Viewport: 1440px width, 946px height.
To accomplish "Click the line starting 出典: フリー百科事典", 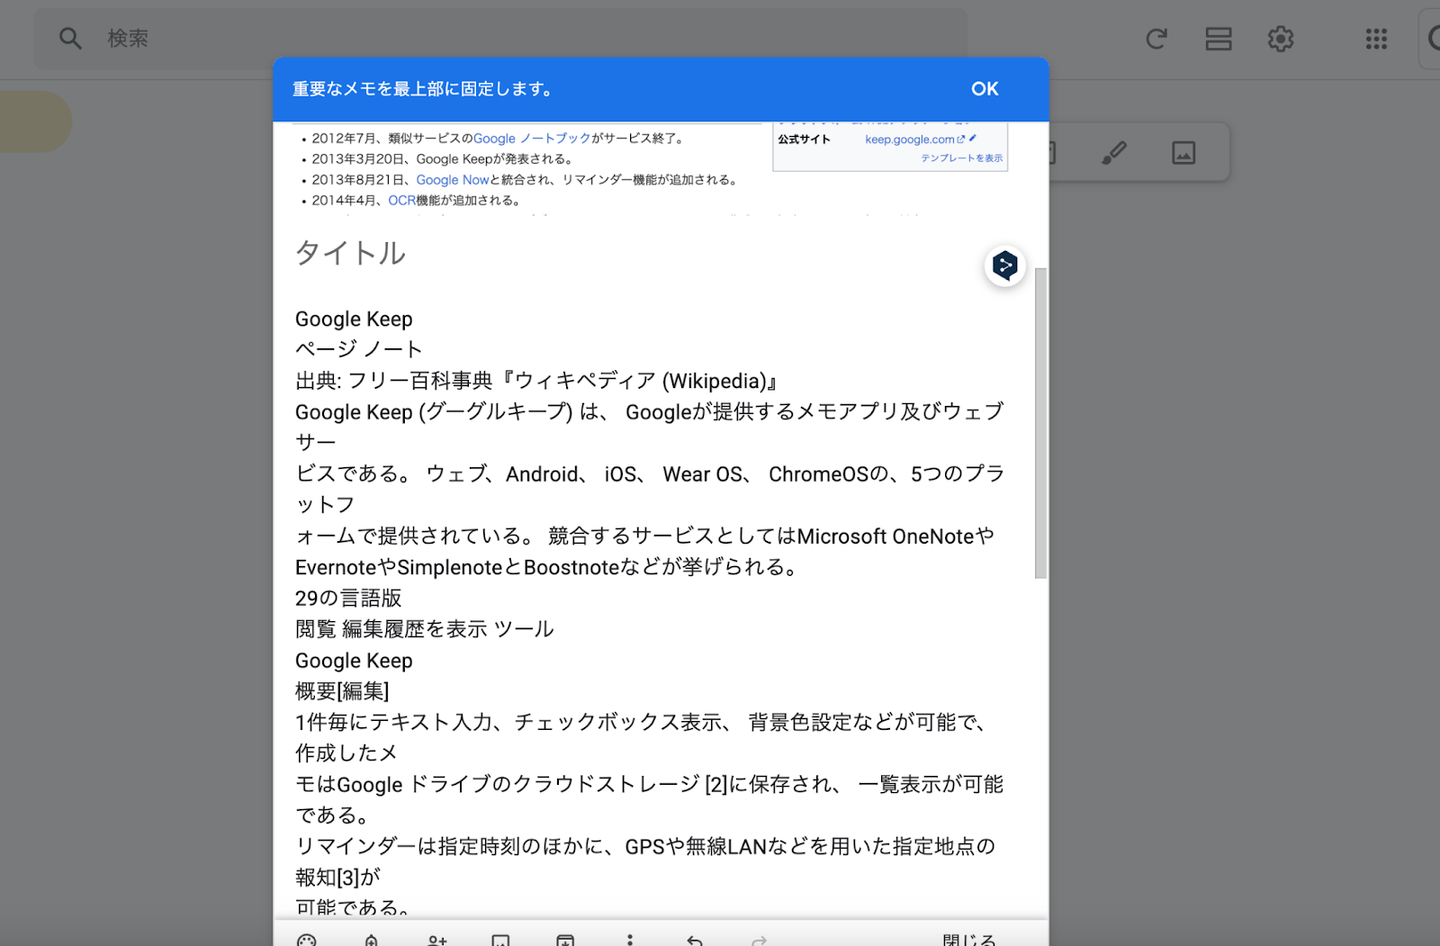I will click(x=537, y=380).
